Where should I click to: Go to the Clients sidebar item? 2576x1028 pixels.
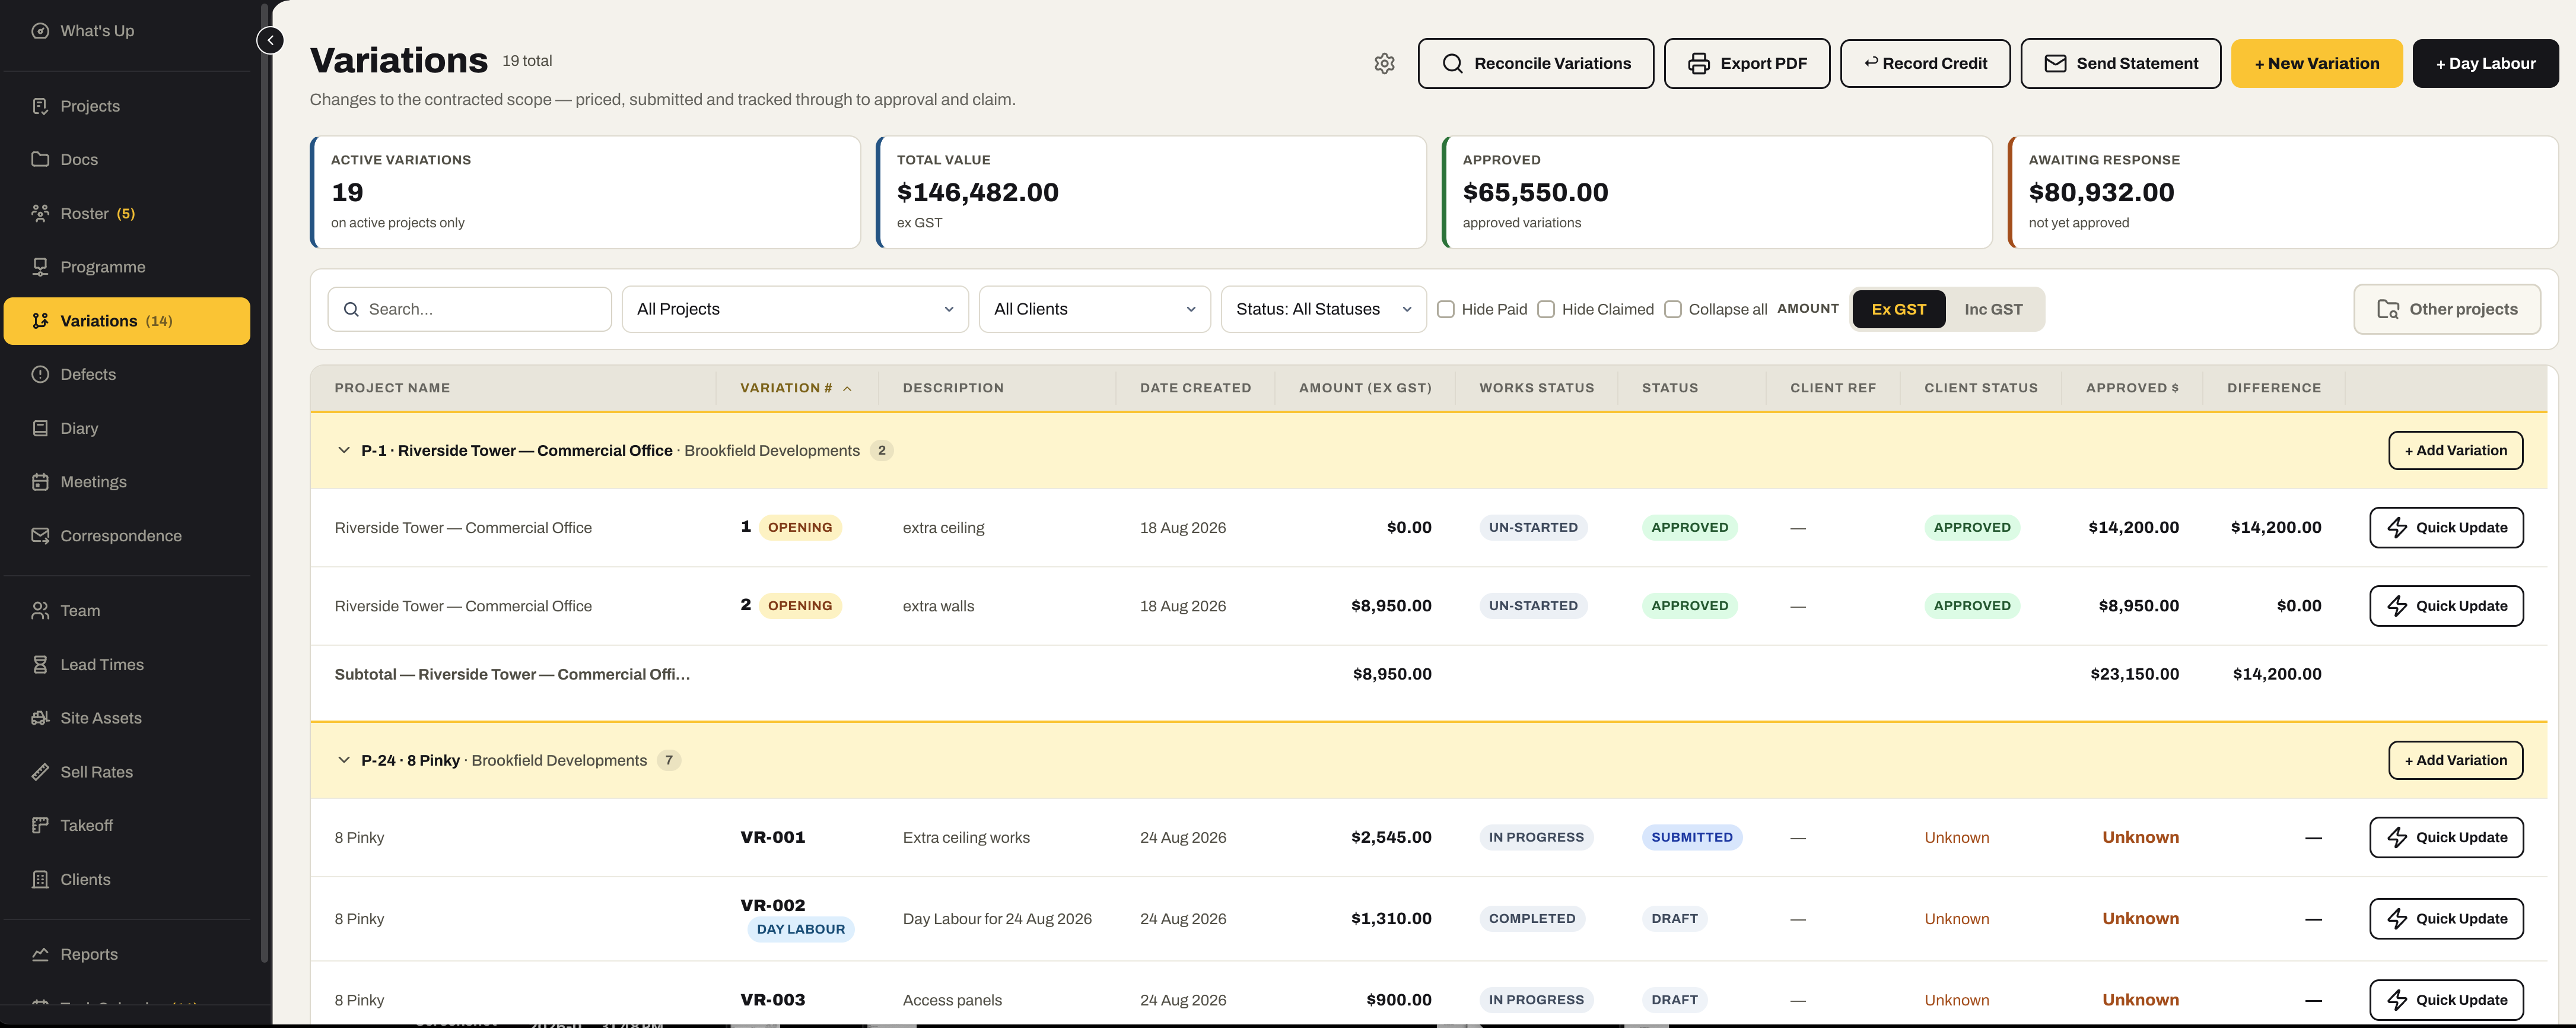tap(127, 880)
